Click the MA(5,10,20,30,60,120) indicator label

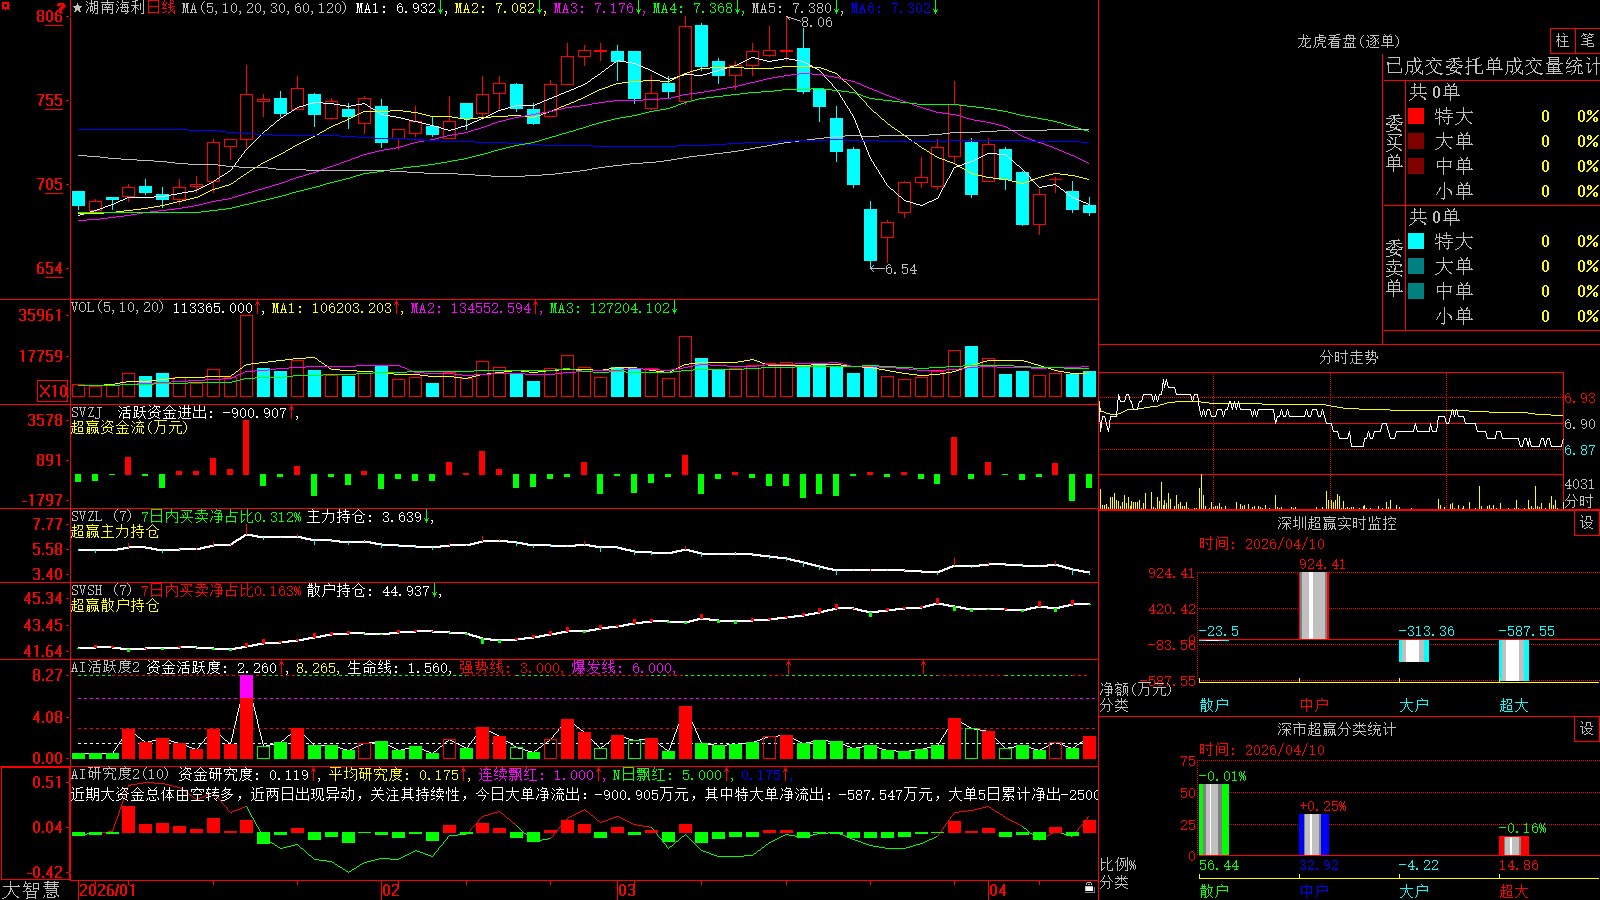point(264,8)
